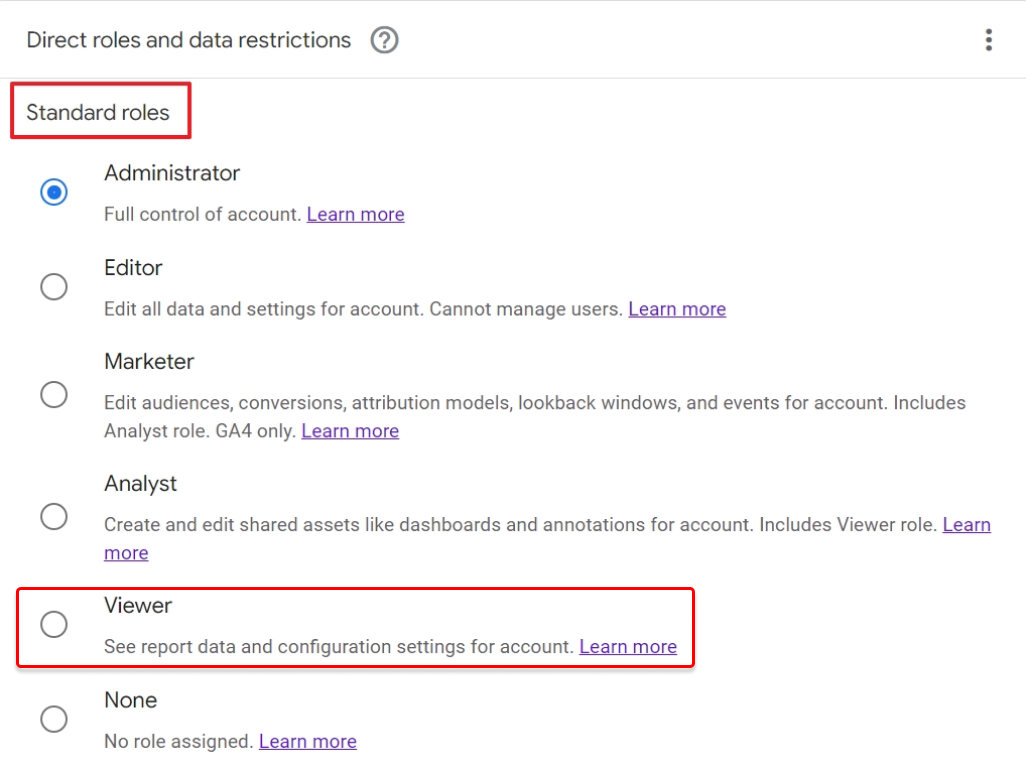The width and height of the screenshot is (1026, 766).
Task: Open the three-dot more options menu
Action: (988, 40)
